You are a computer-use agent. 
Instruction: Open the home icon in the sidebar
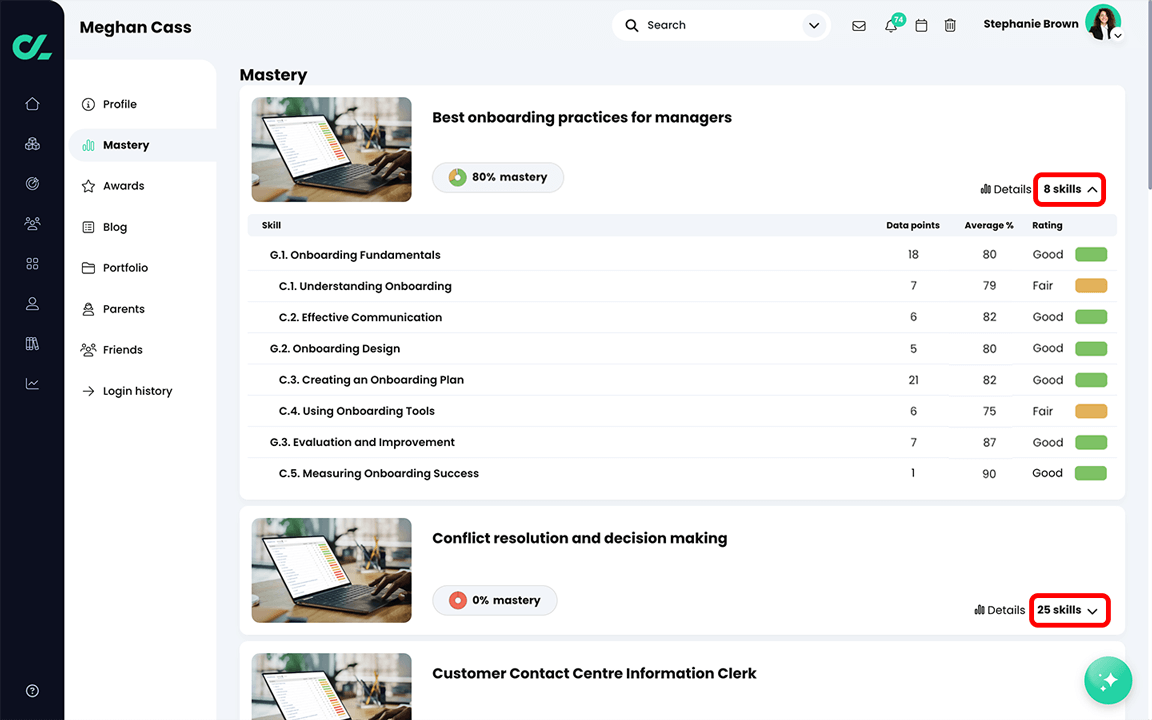coord(32,103)
